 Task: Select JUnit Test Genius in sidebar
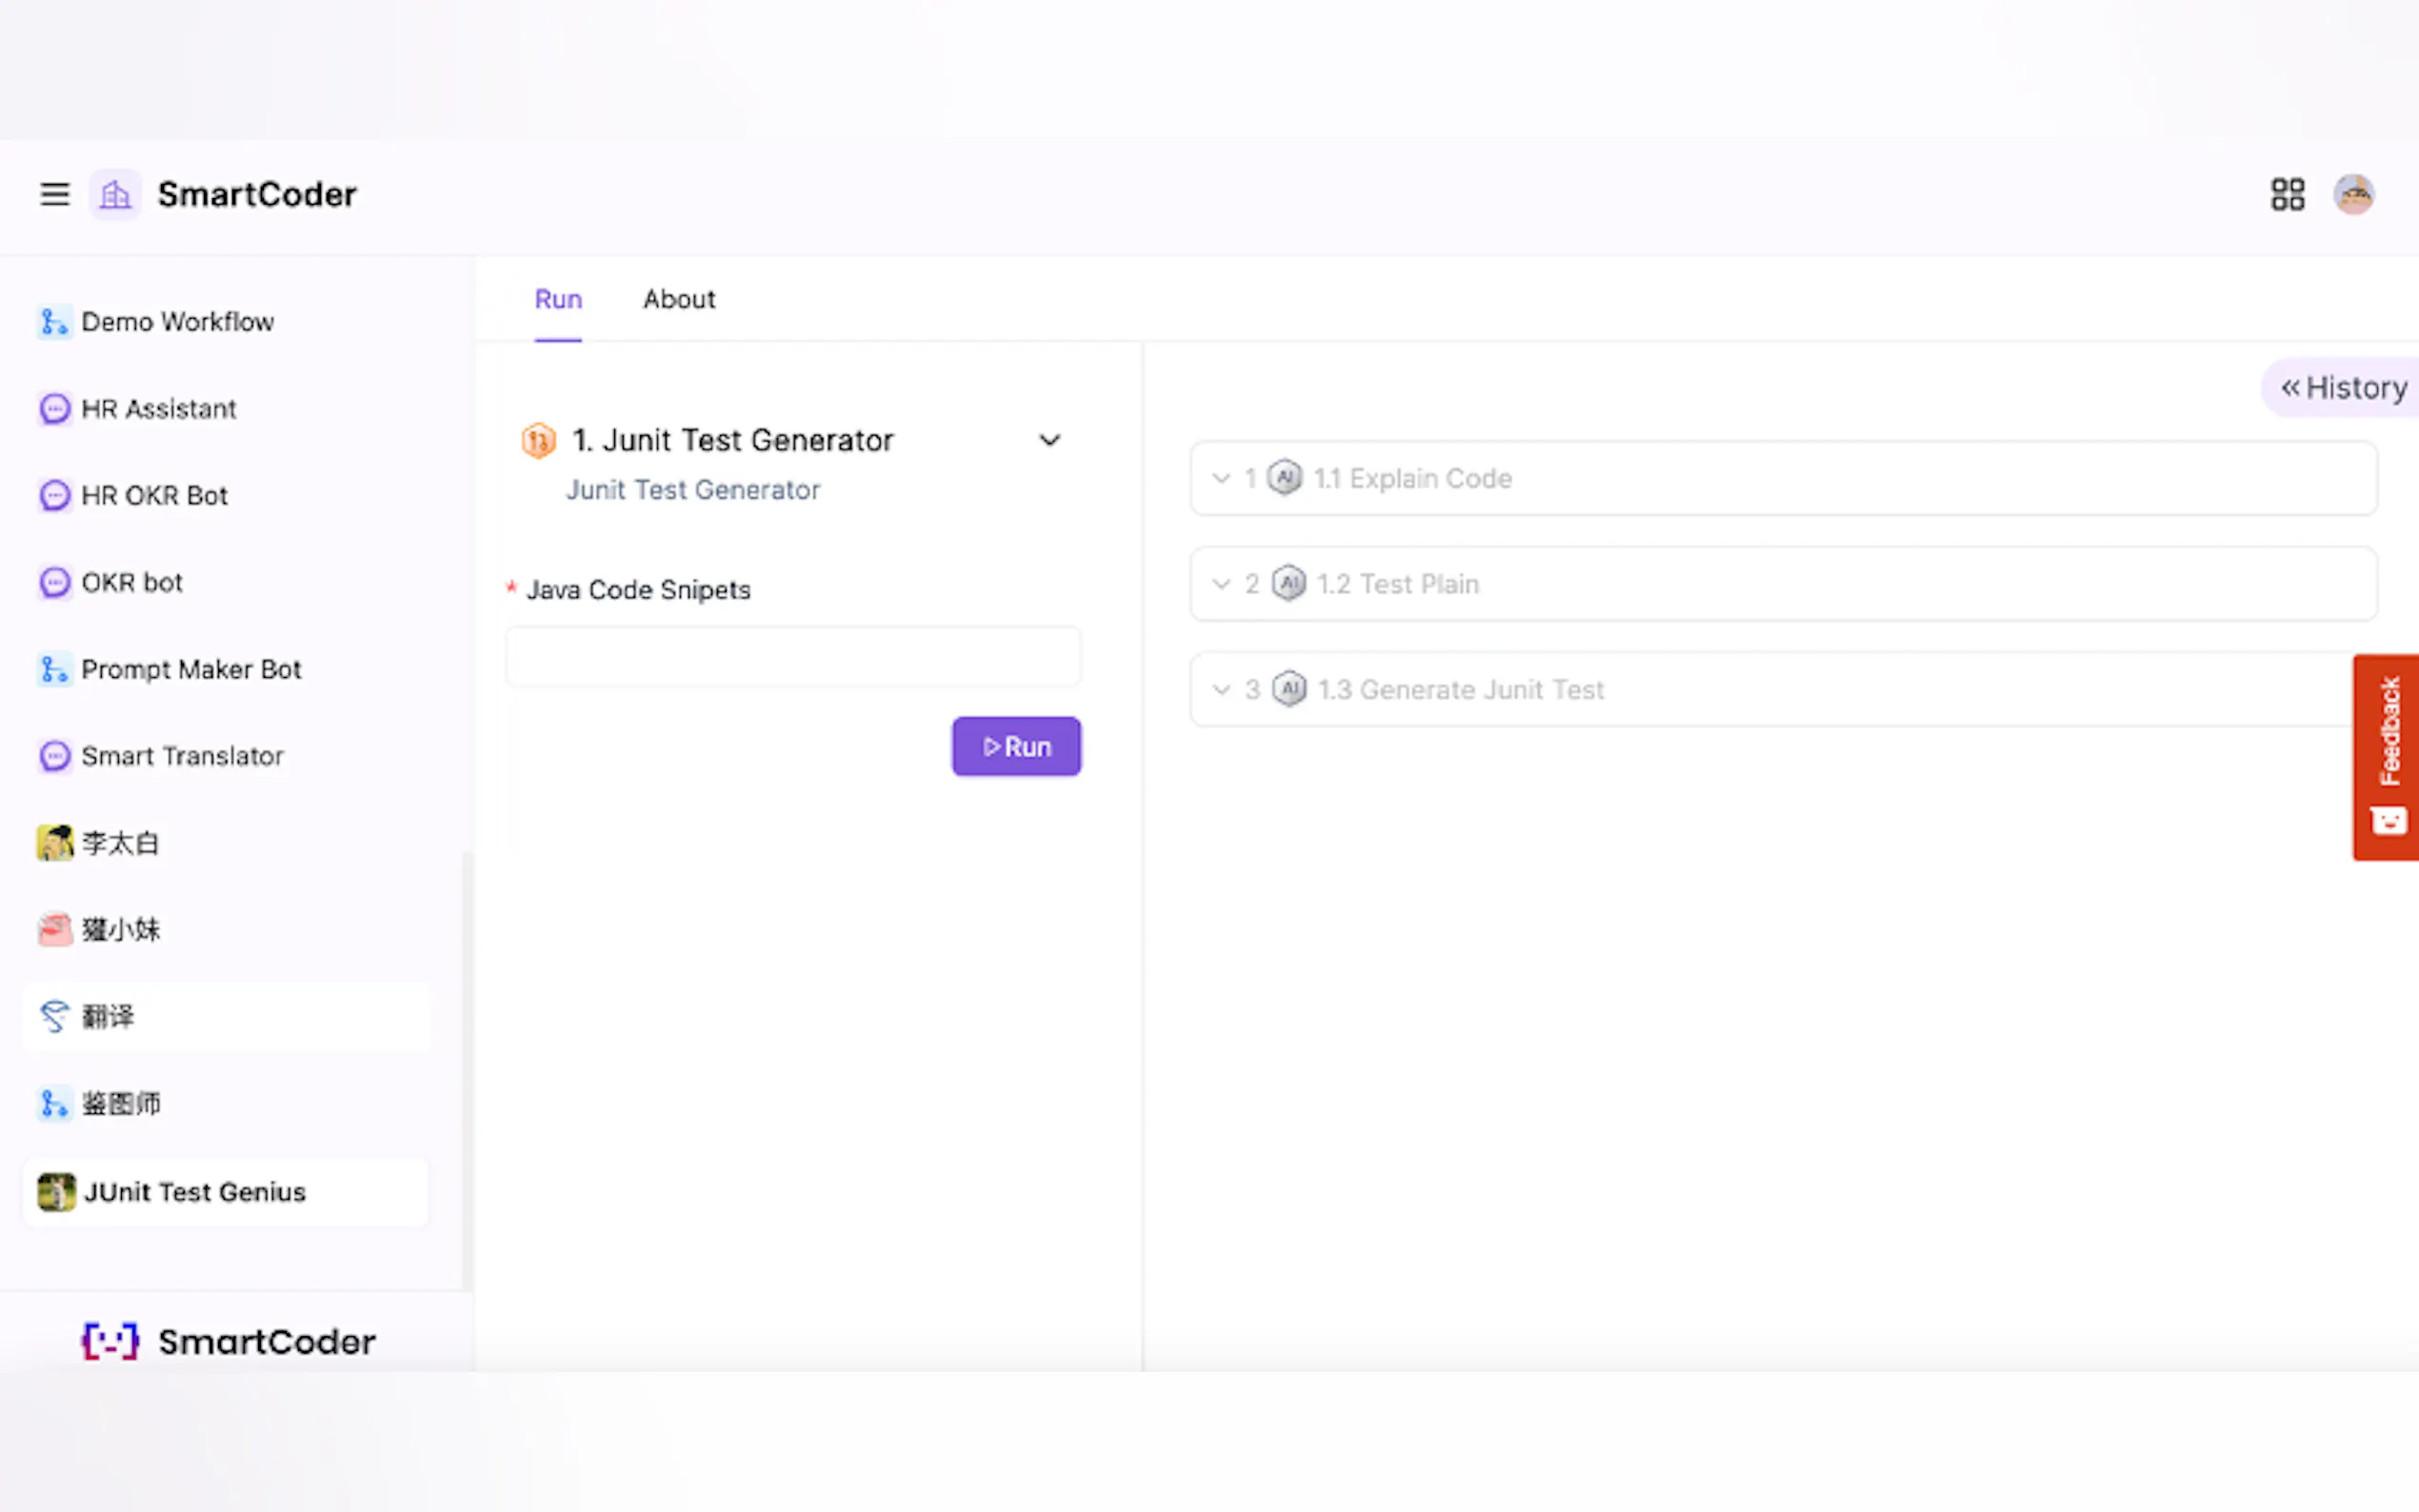(x=195, y=1192)
